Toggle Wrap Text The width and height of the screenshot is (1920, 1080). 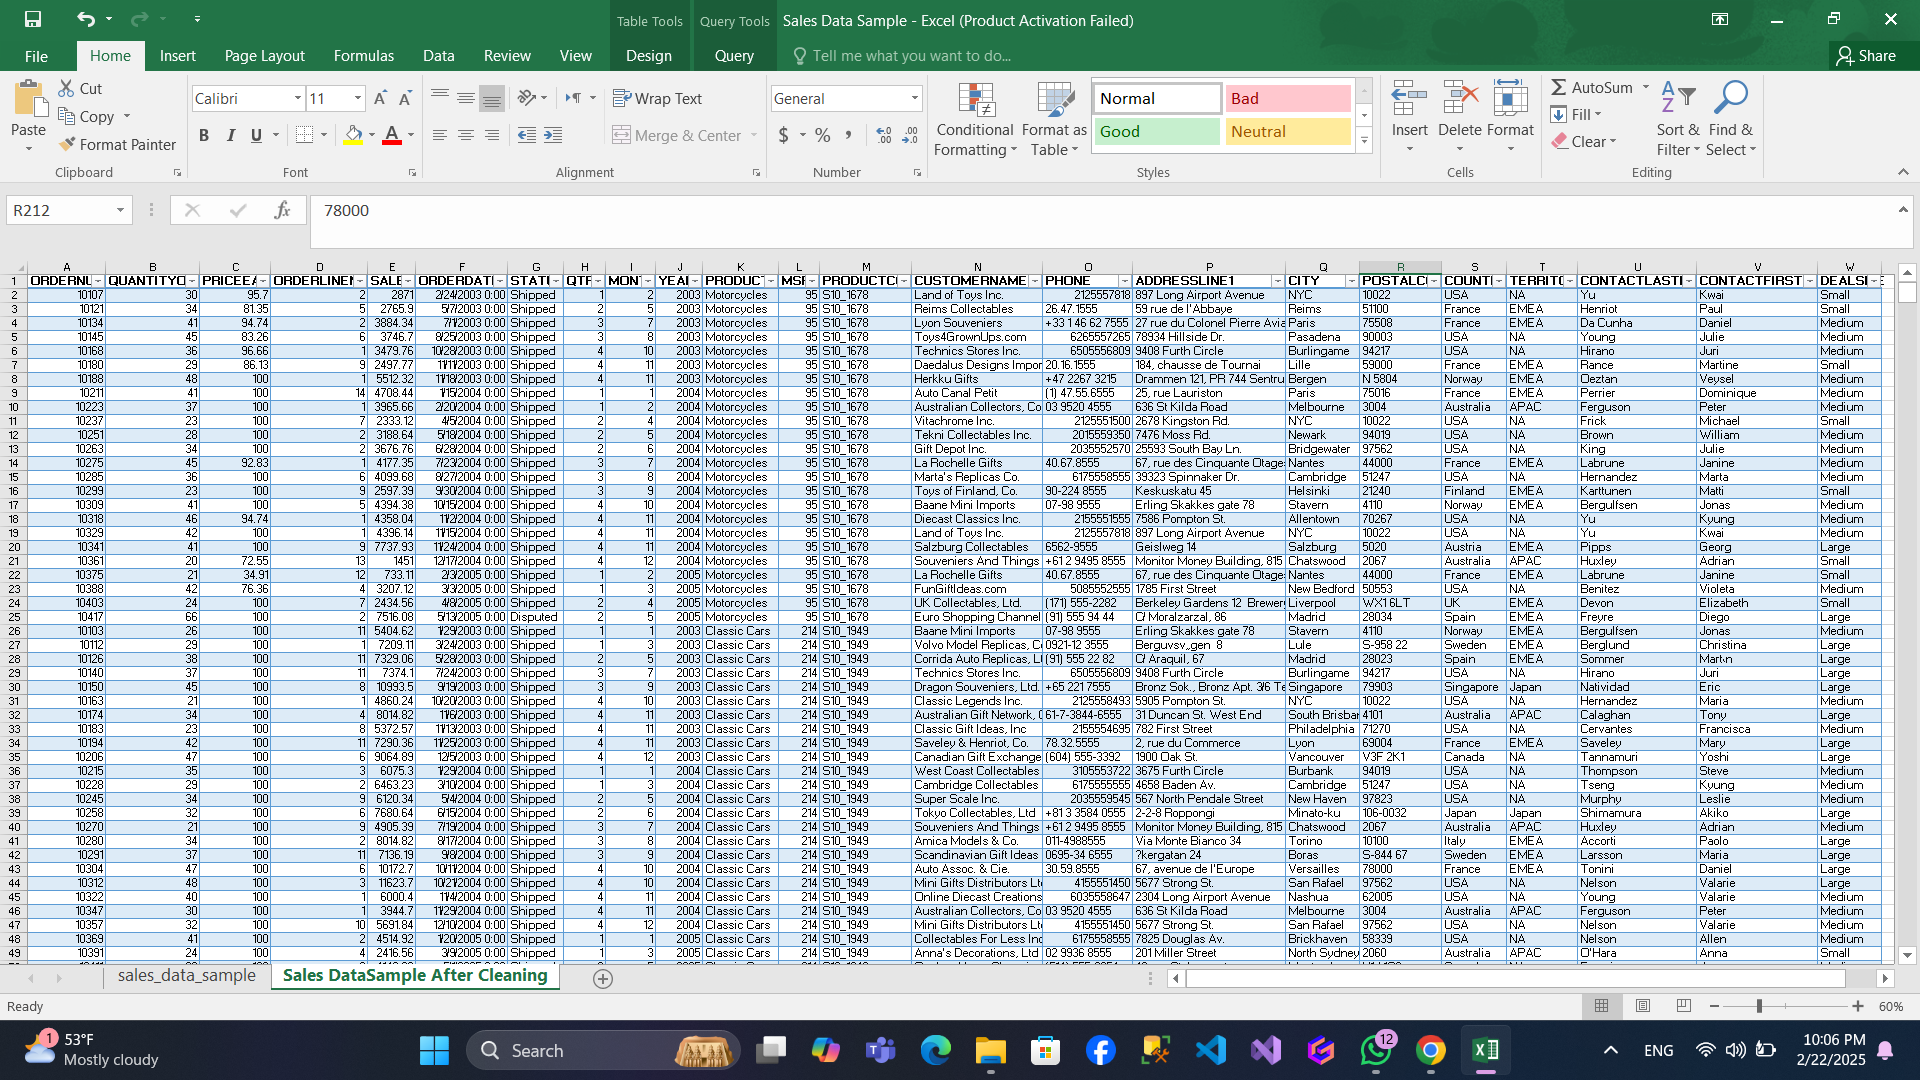(x=658, y=98)
